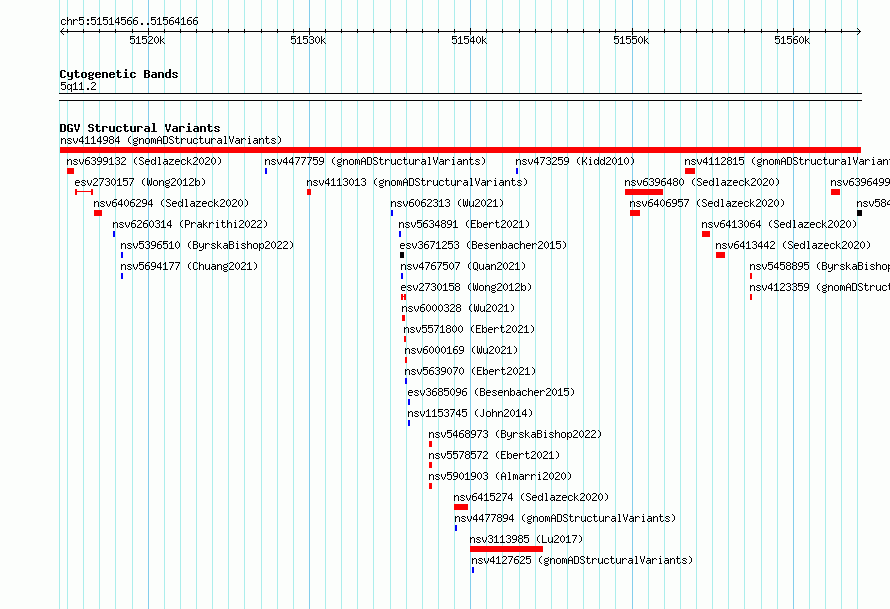
Task: Click the ruler's right arrow end
Action: 859,31
